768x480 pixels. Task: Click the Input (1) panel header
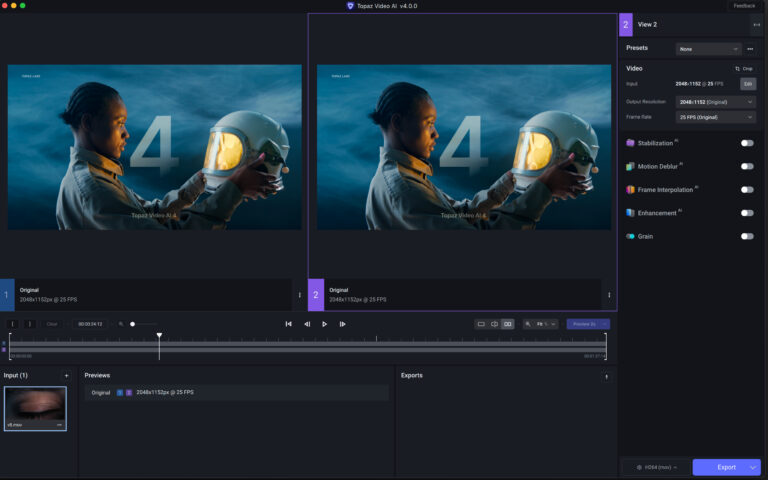(x=16, y=375)
